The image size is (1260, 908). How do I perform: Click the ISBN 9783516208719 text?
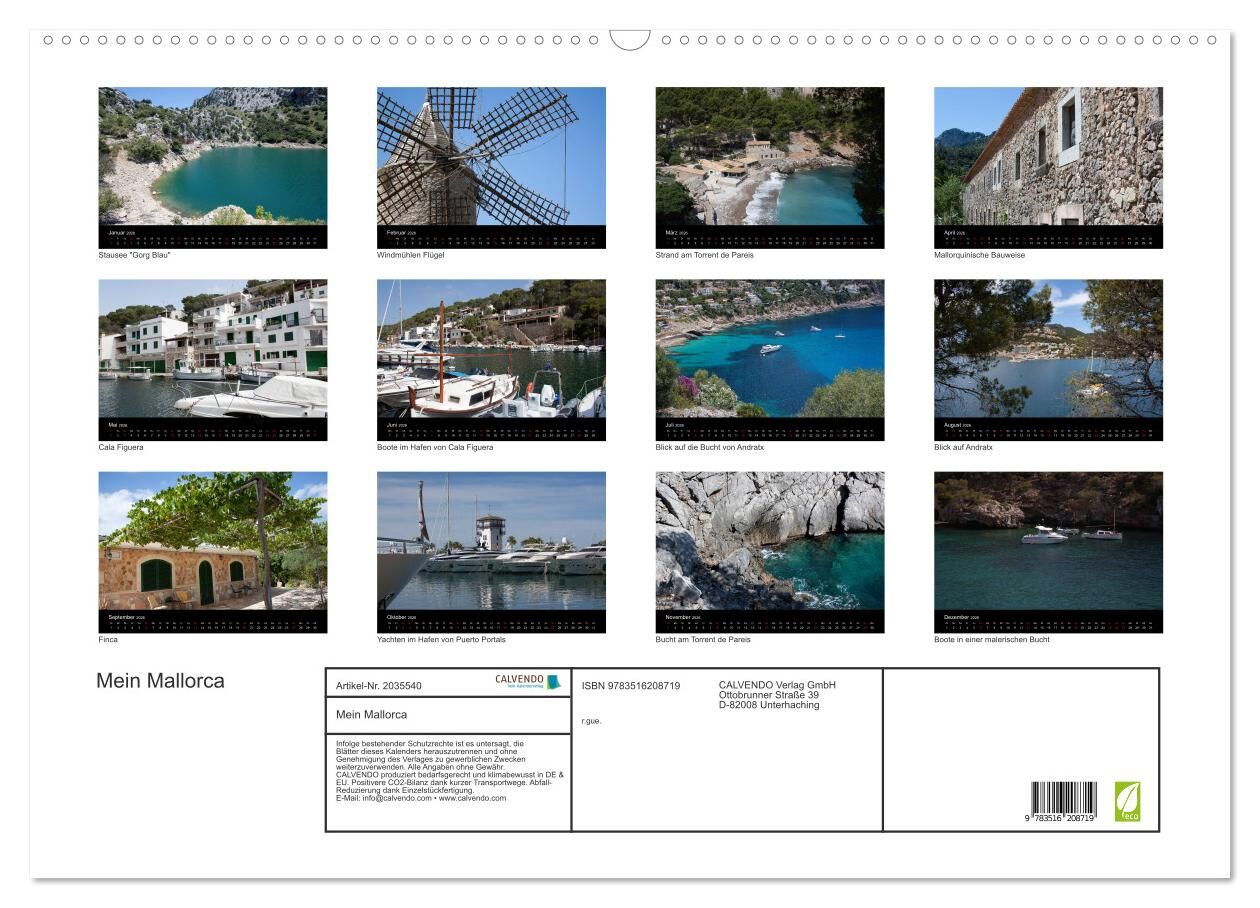pos(630,686)
